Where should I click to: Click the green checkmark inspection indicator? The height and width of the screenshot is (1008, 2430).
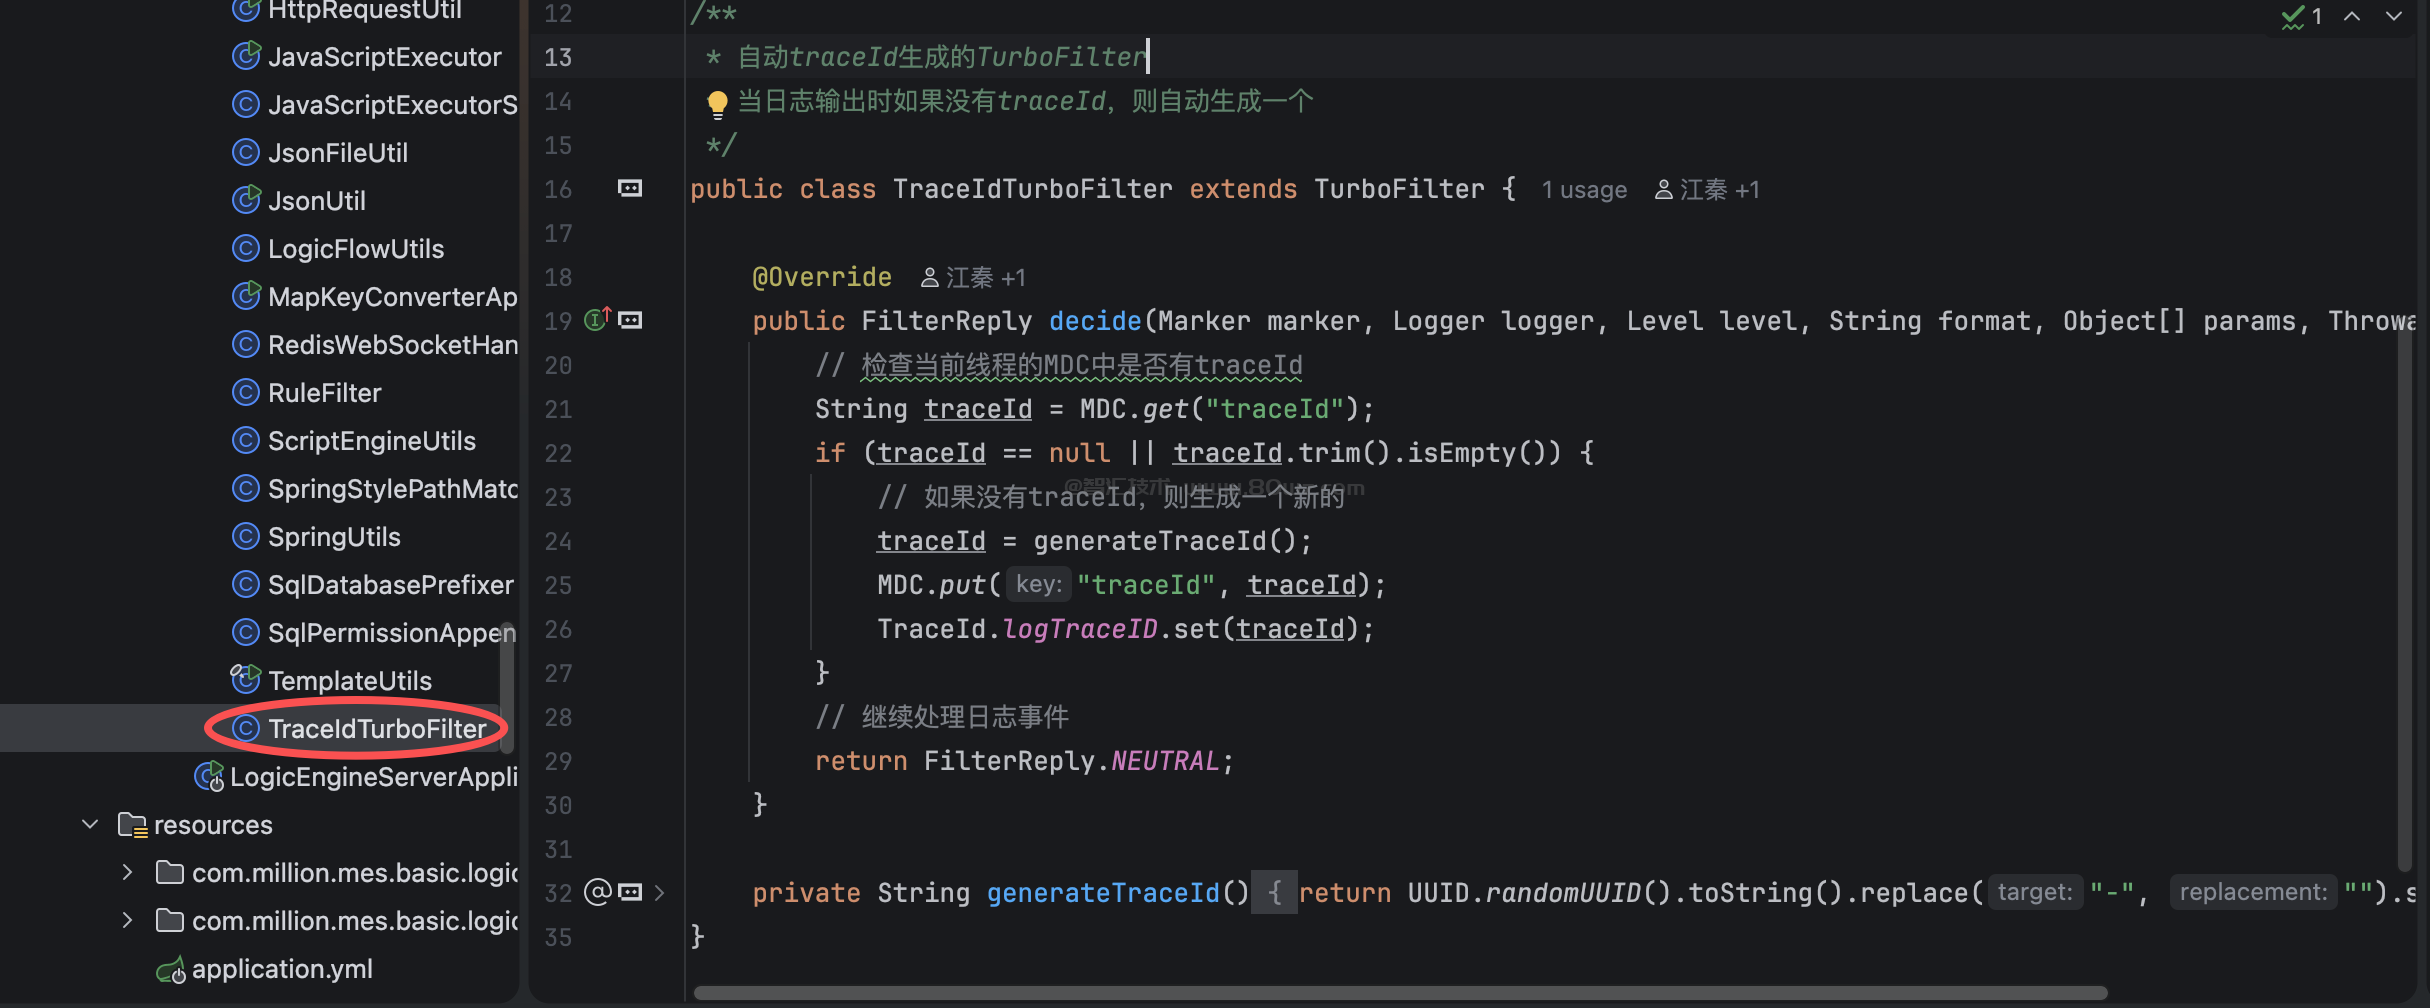pos(2293,17)
